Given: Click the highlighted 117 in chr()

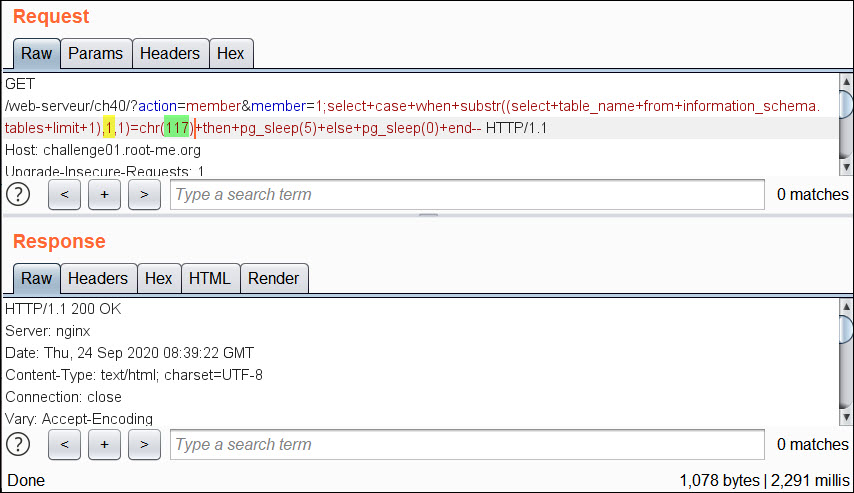Looking at the screenshot, I should 176,128.
